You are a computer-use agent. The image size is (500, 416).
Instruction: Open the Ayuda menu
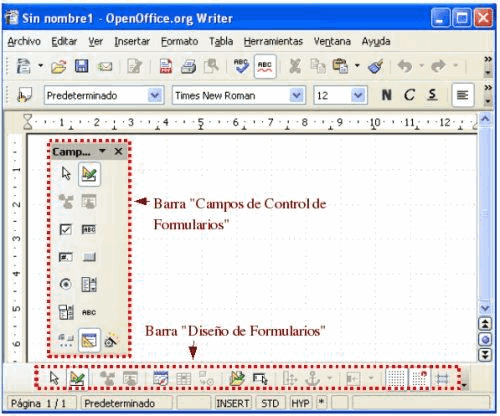point(376,41)
